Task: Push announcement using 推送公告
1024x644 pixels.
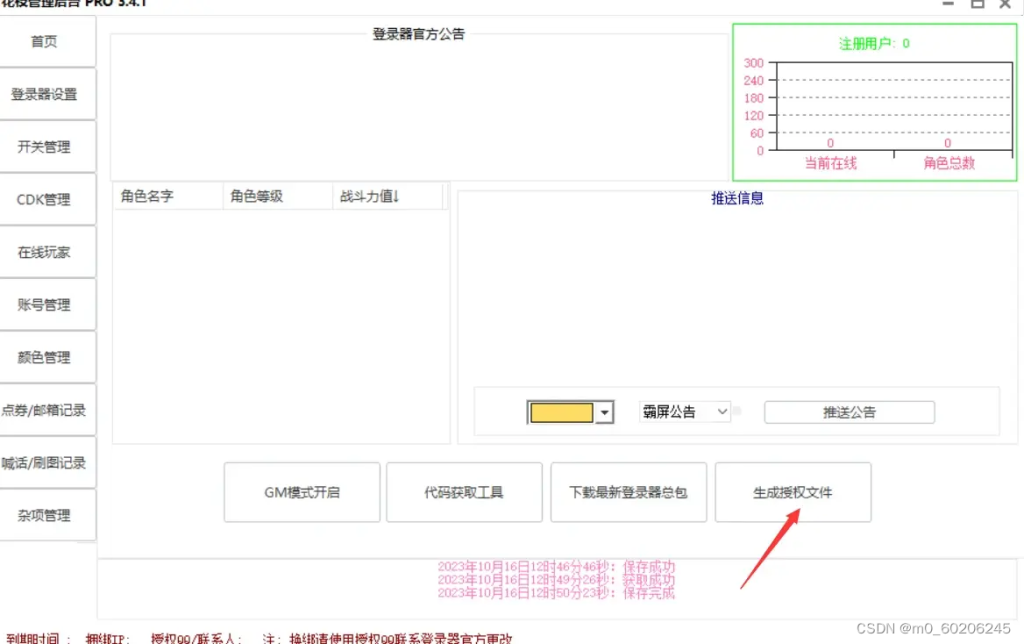Action: click(849, 411)
